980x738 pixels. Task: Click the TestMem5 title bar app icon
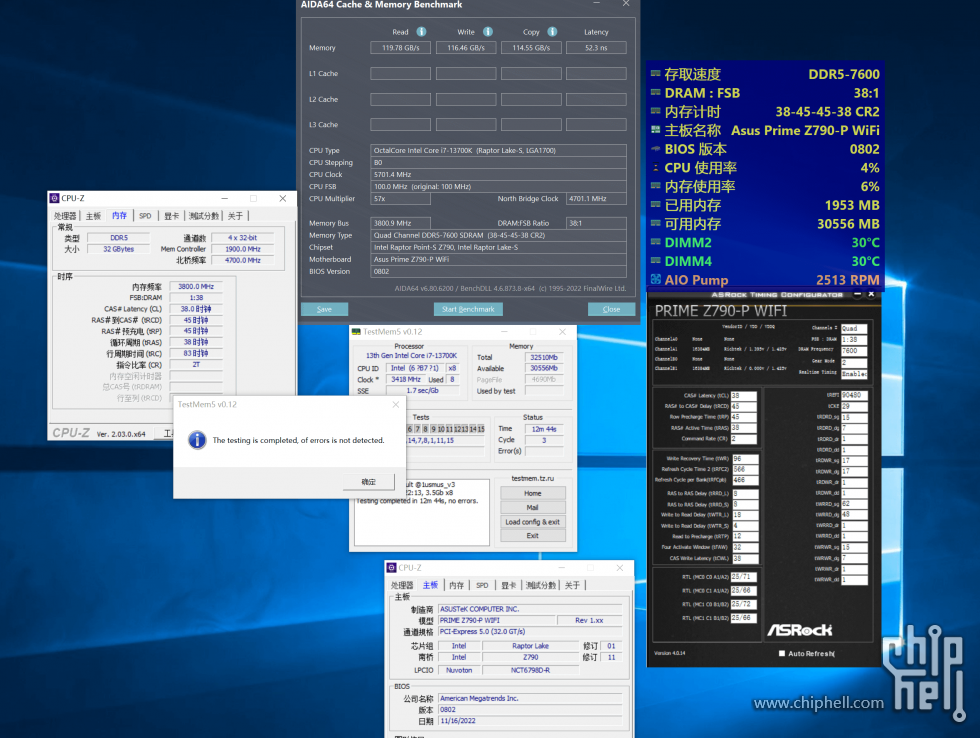tap(356, 332)
